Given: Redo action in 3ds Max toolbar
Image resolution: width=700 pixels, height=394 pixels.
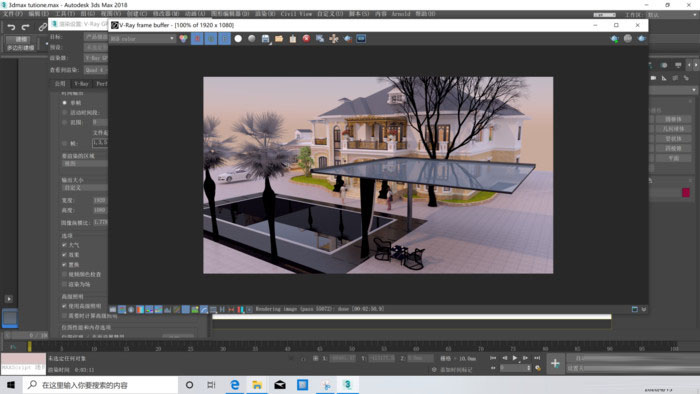Looking at the screenshot, I should pyautogui.click(x=25, y=27).
